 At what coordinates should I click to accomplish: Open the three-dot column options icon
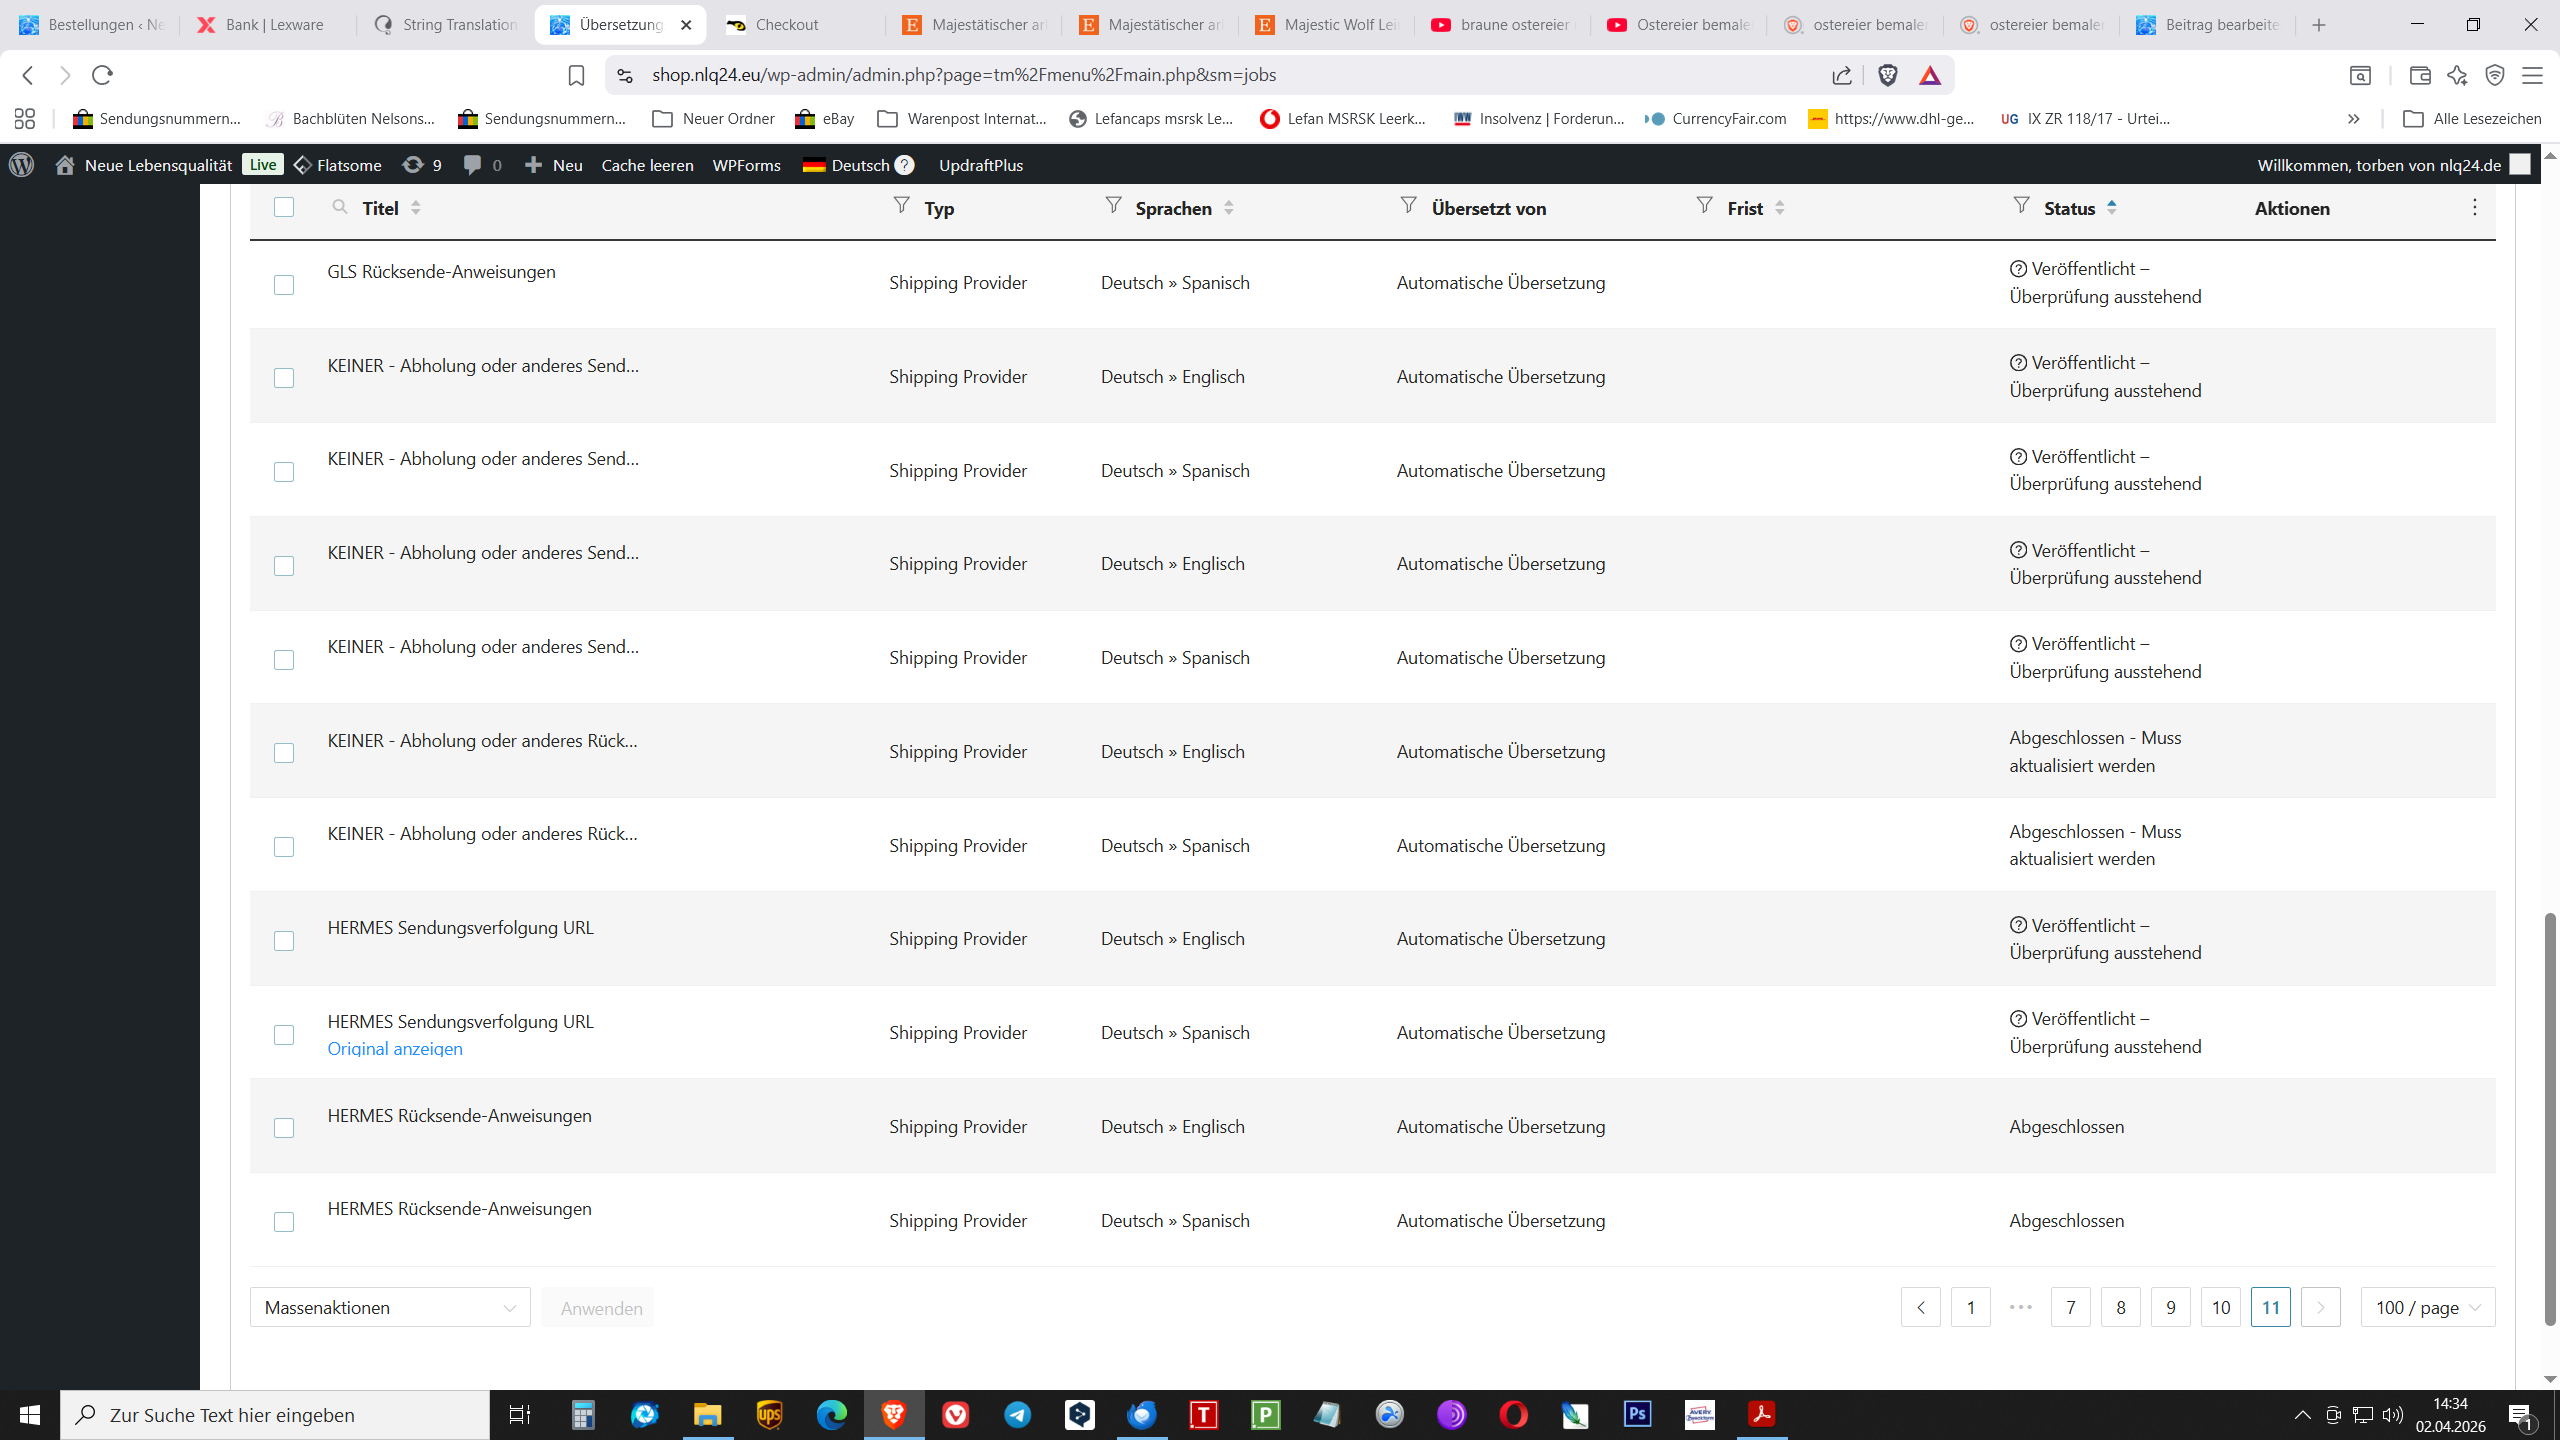pyautogui.click(x=2474, y=207)
